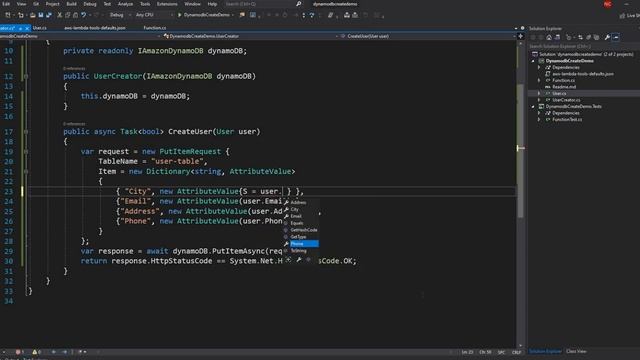Open the CreateUser member navigation dropdown
Image resolution: width=640 pixels, height=360 pixels.
click(x=427, y=36)
